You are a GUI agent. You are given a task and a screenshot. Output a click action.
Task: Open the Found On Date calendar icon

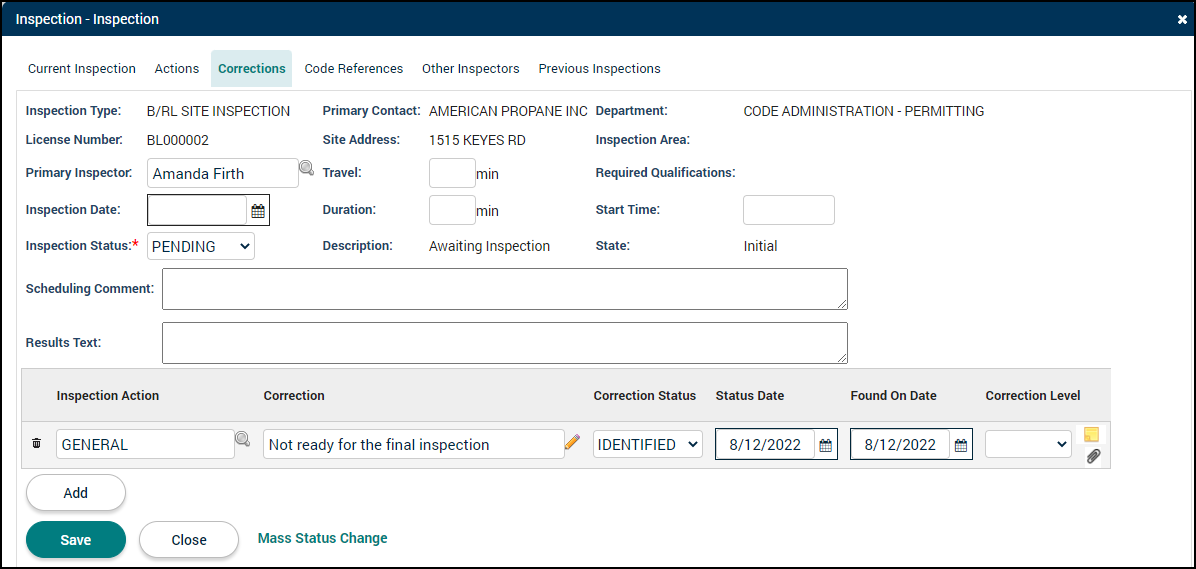[x=961, y=445]
